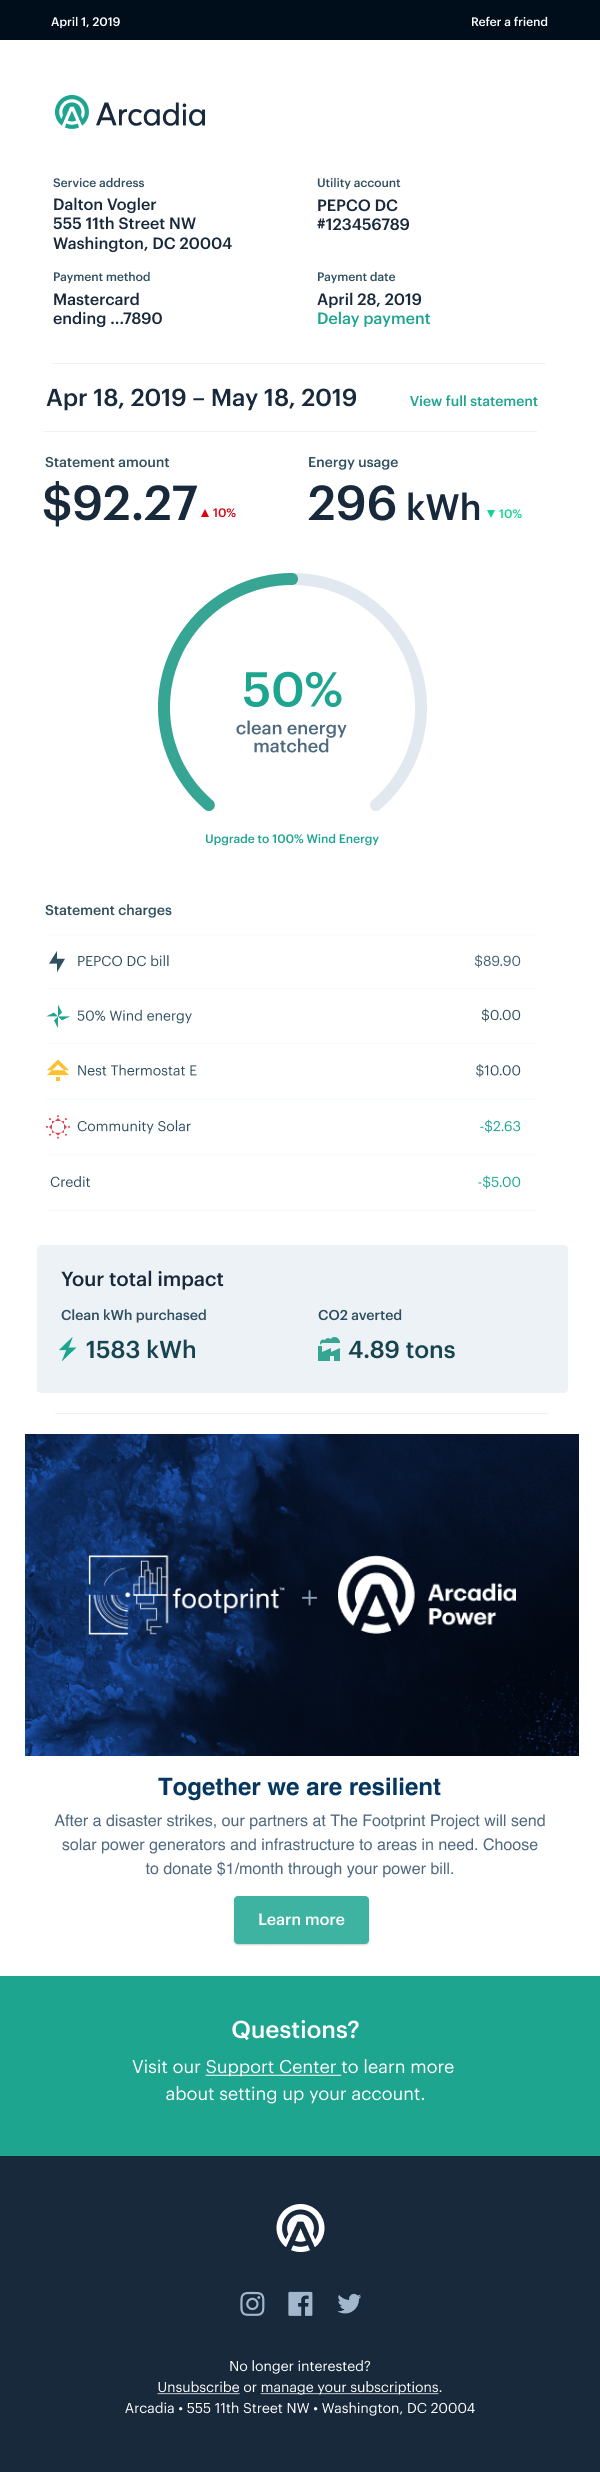Click the Arcadia logo at top
600x2472 pixels.
point(130,114)
